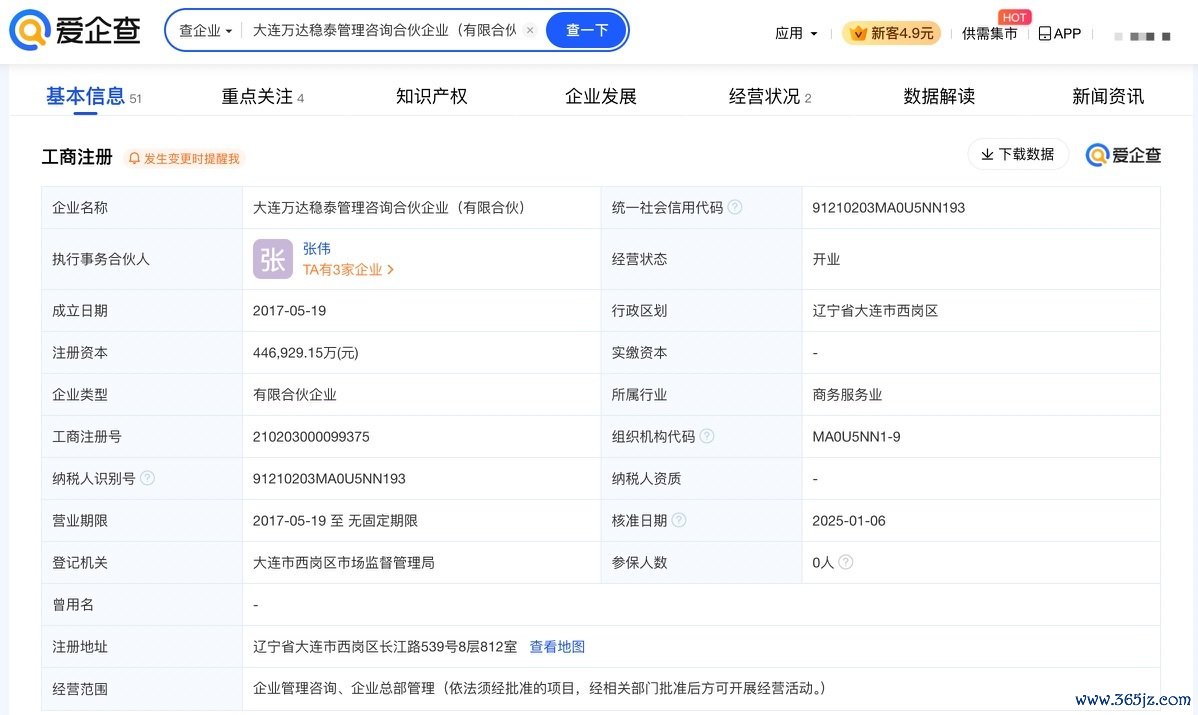Click help icon next to 纳税人识别号

point(147,477)
